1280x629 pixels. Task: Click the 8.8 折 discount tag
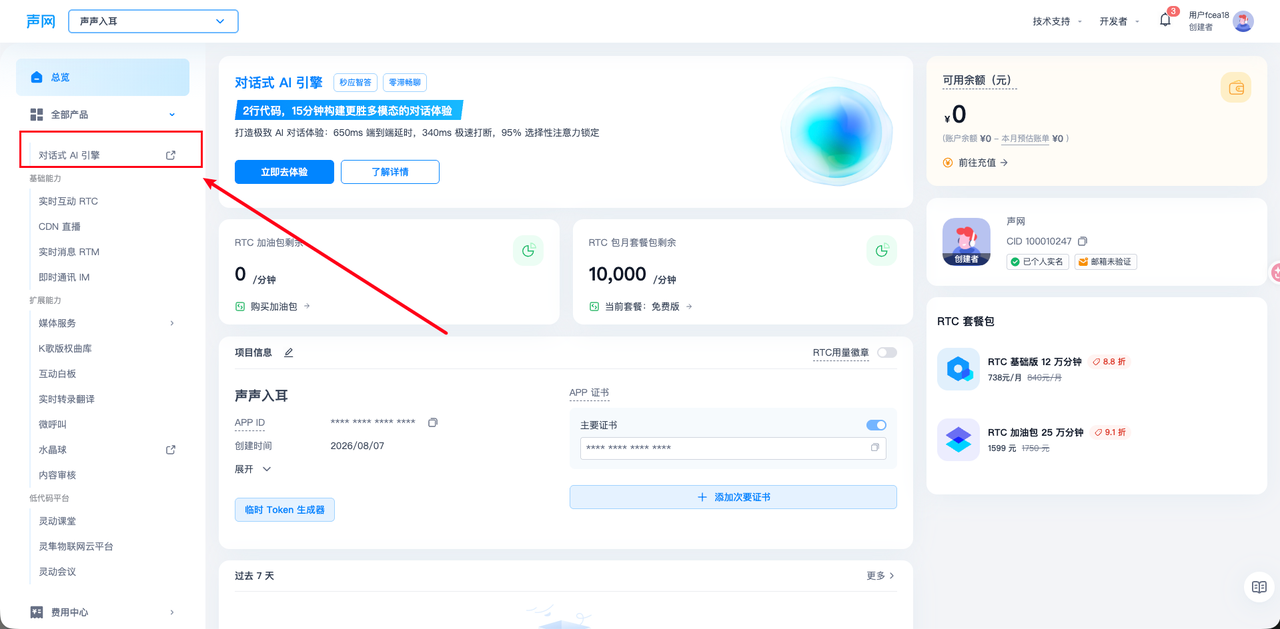1109,362
